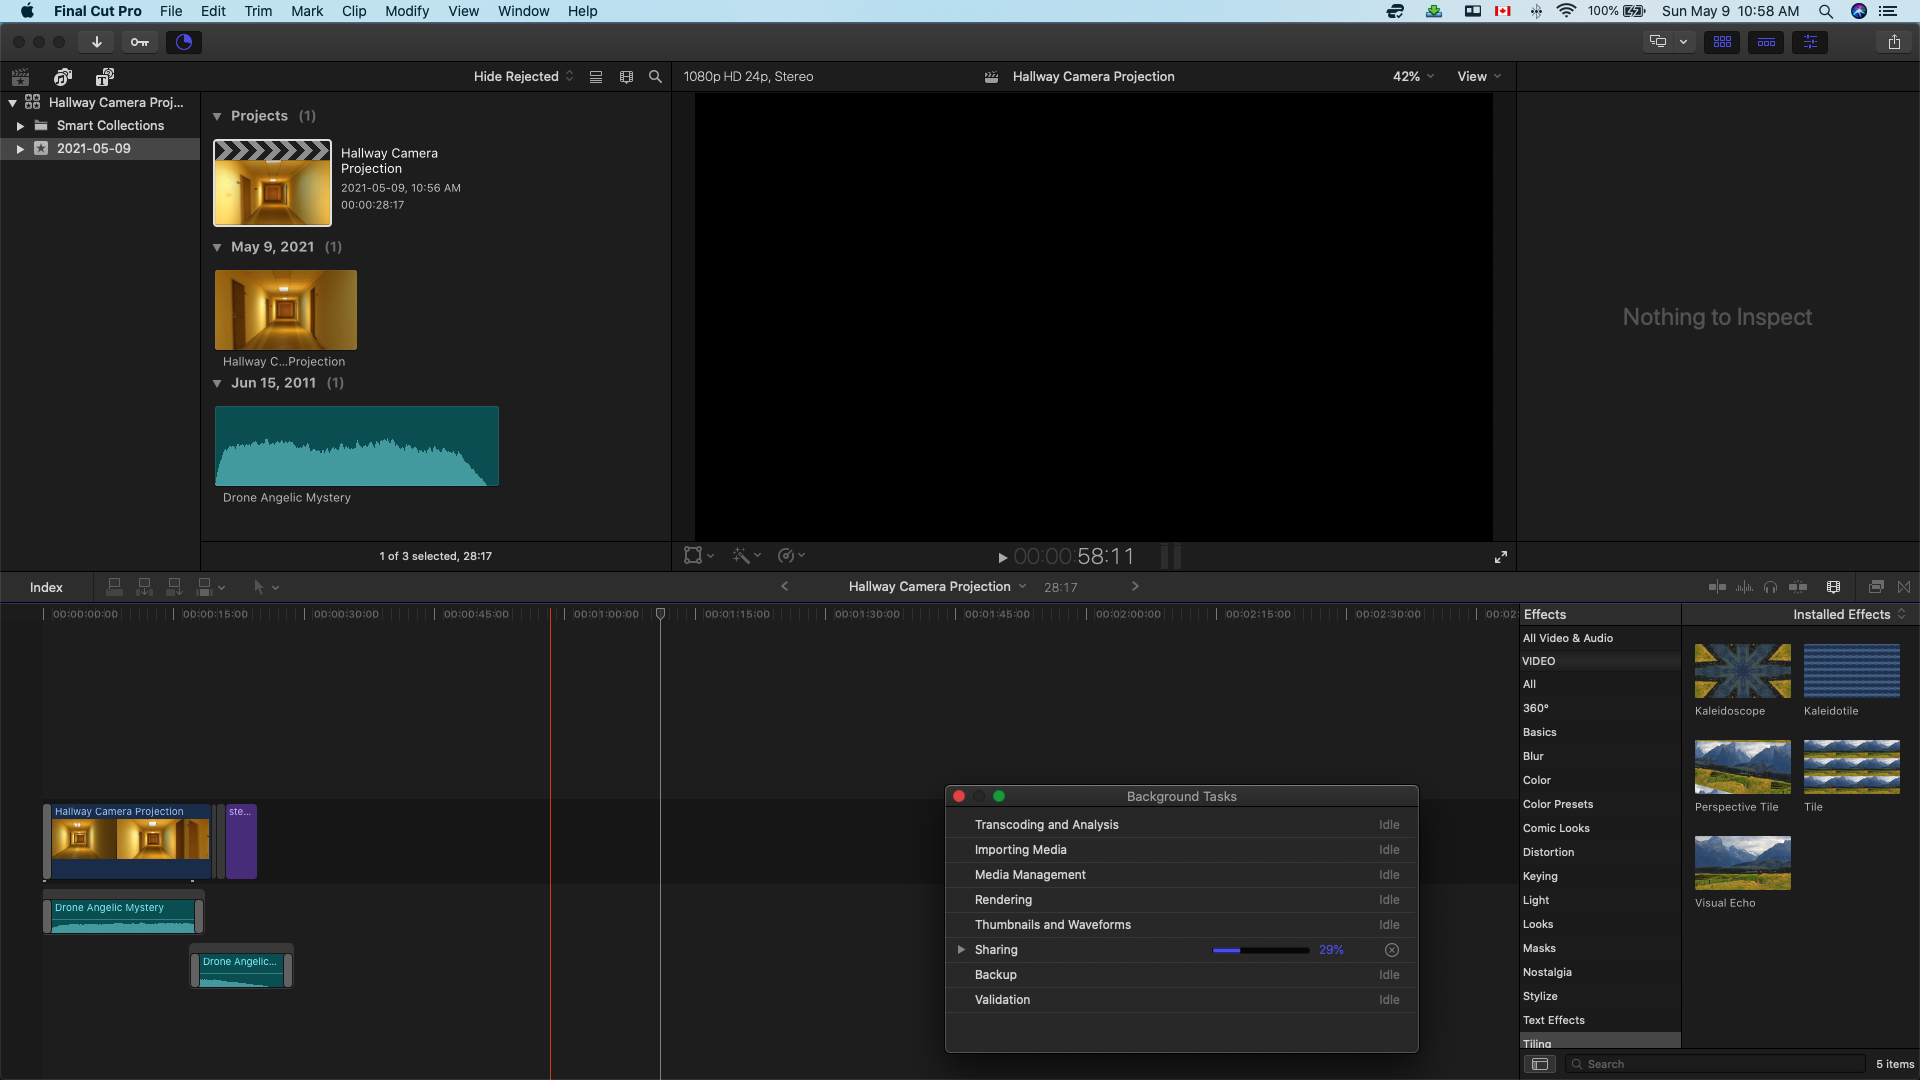Viewport: 1920px width, 1080px height.
Task: Enter full screen viewer playback
Action: point(1501,557)
